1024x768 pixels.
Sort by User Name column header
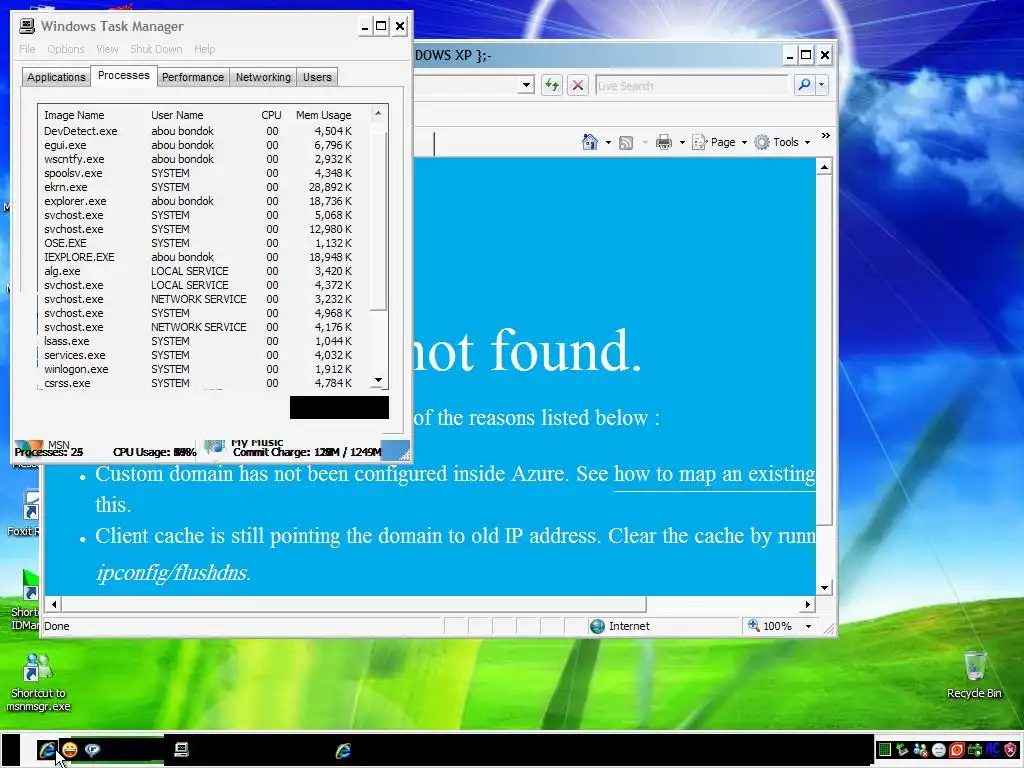coord(177,115)
